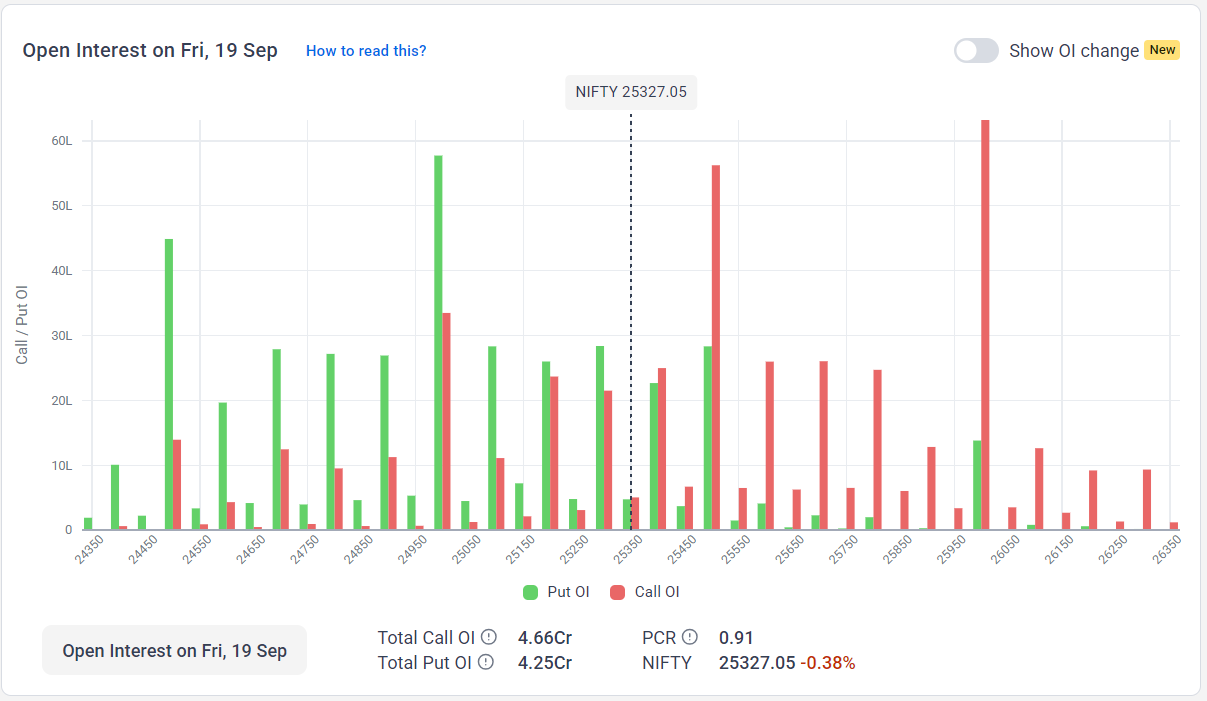Select the tallest green Put OI bar
1207x701 pixels.
pos(438,342)
